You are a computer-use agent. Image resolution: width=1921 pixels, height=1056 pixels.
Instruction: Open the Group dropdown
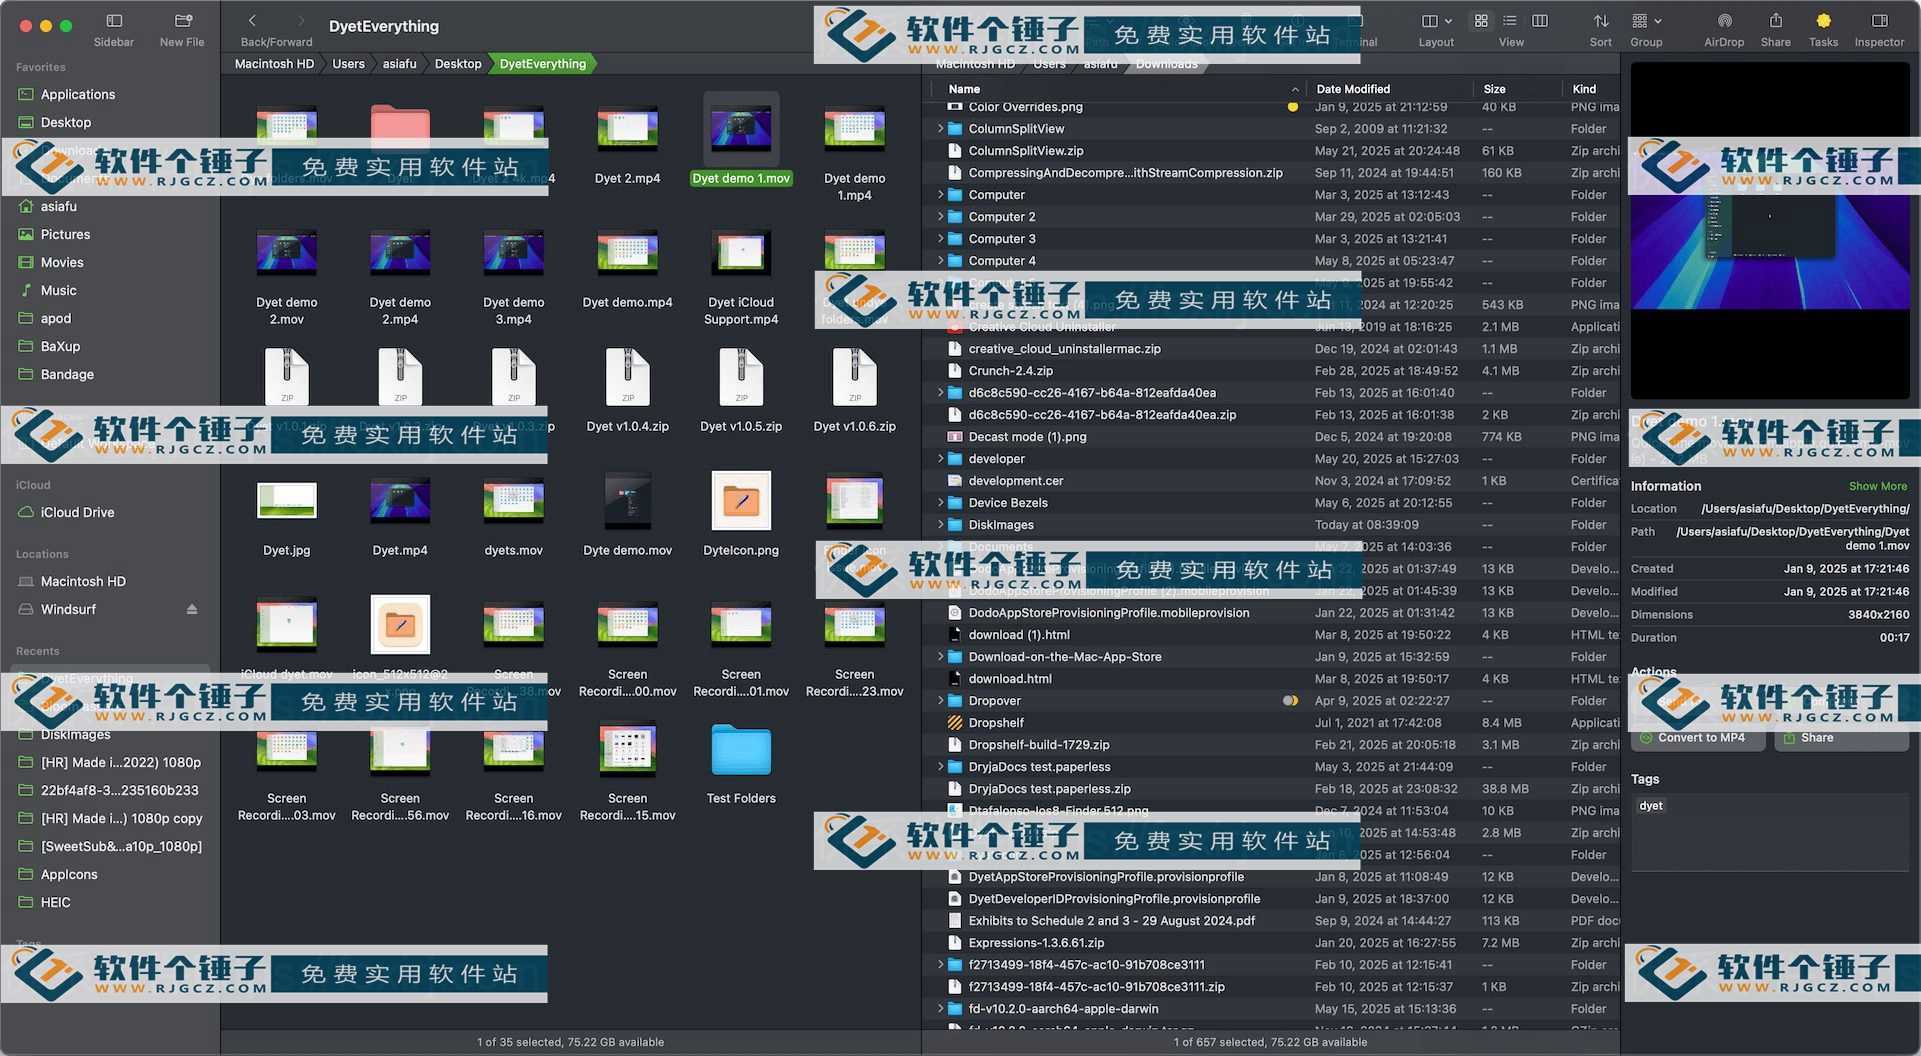pos(1646,21)
